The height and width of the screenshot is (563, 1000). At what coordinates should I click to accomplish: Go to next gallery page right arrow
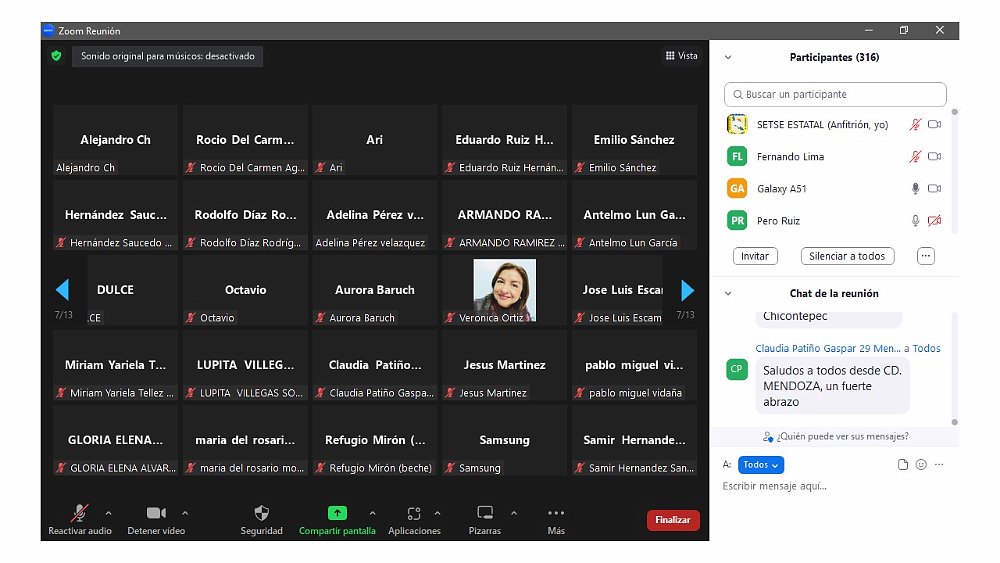pyautogui.click(x=687, y=290)
